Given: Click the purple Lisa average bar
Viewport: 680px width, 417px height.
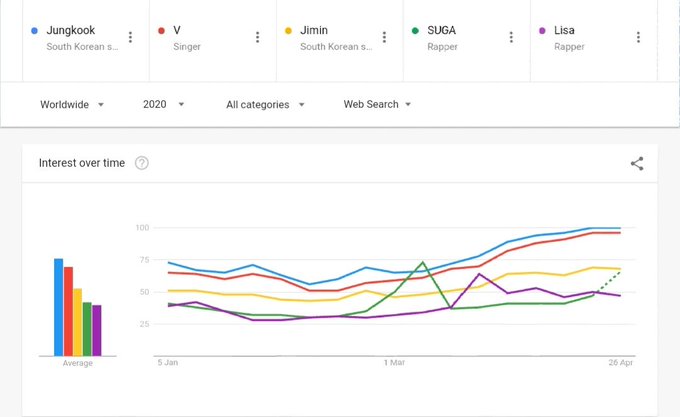Looking at the screenshot, I should (97, 330).
